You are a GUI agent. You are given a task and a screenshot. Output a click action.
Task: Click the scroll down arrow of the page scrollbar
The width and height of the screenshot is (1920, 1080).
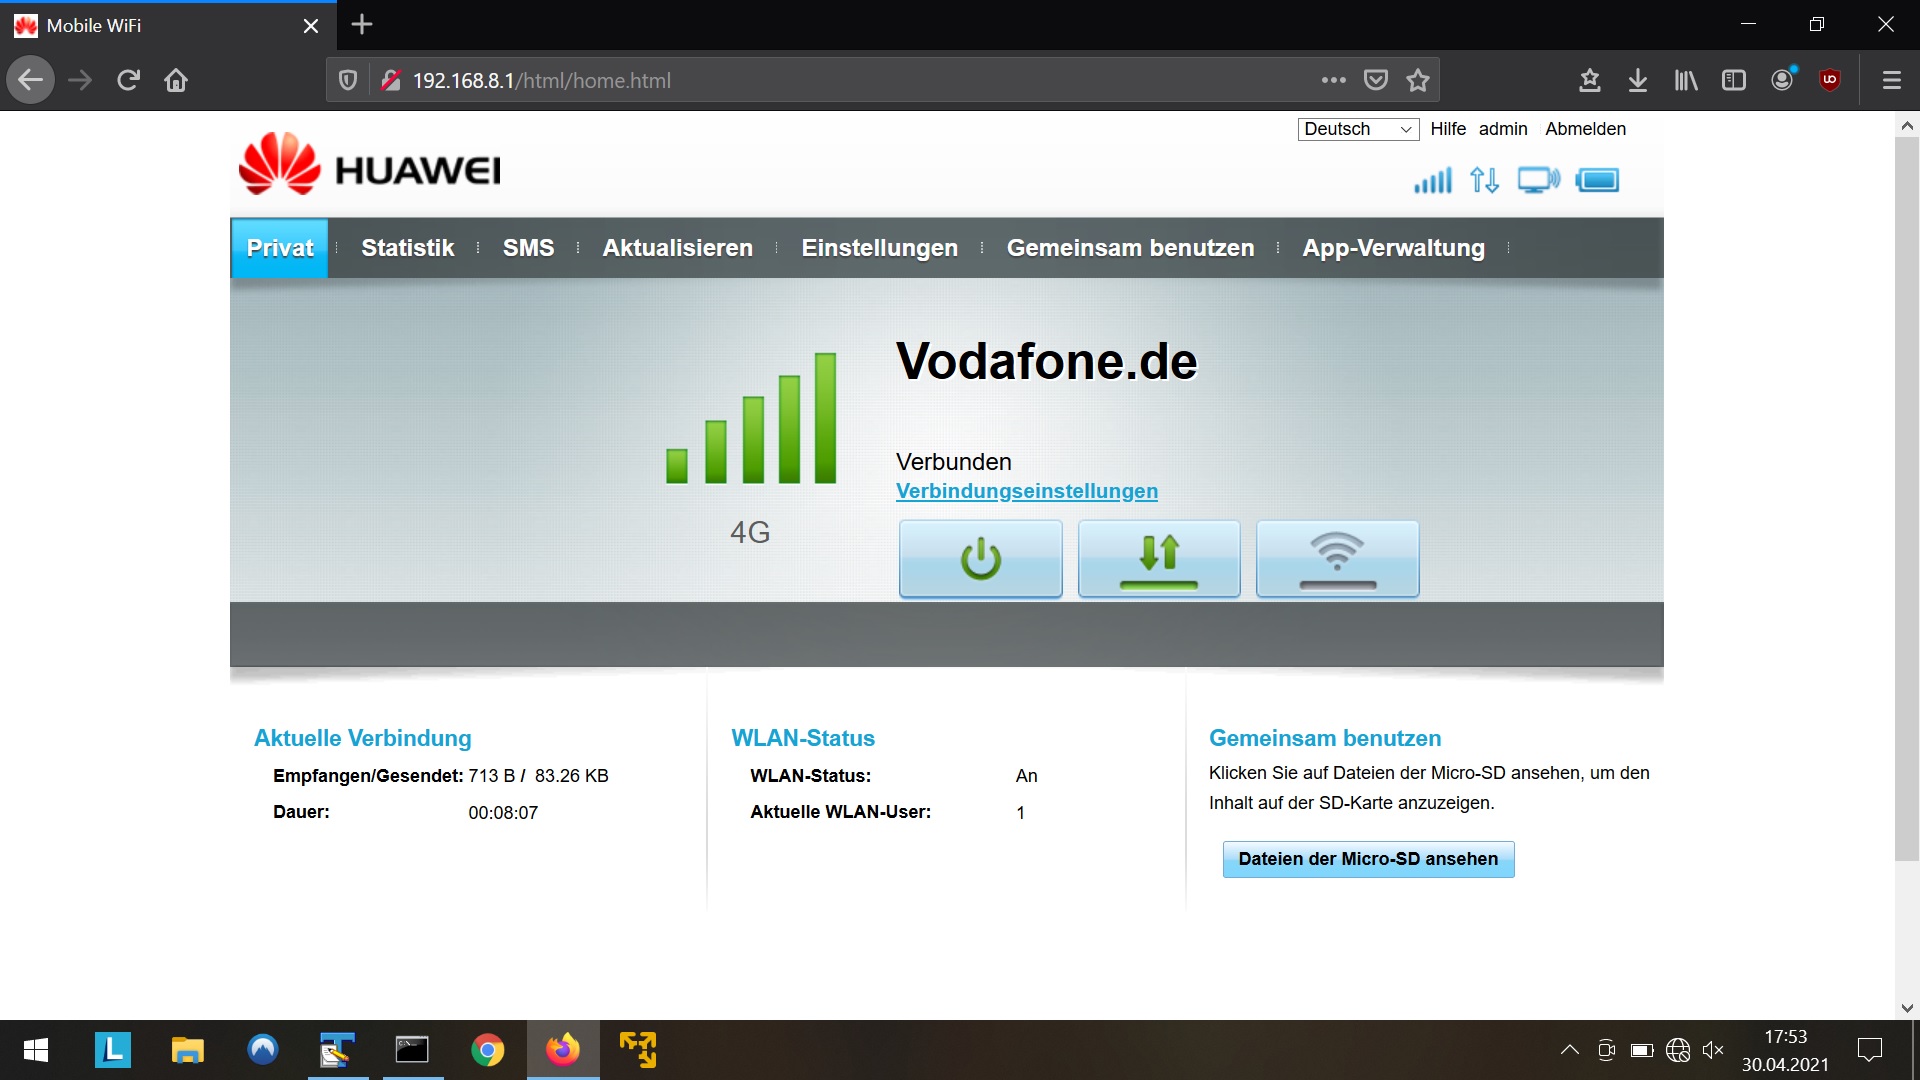coord(1907,1008)
